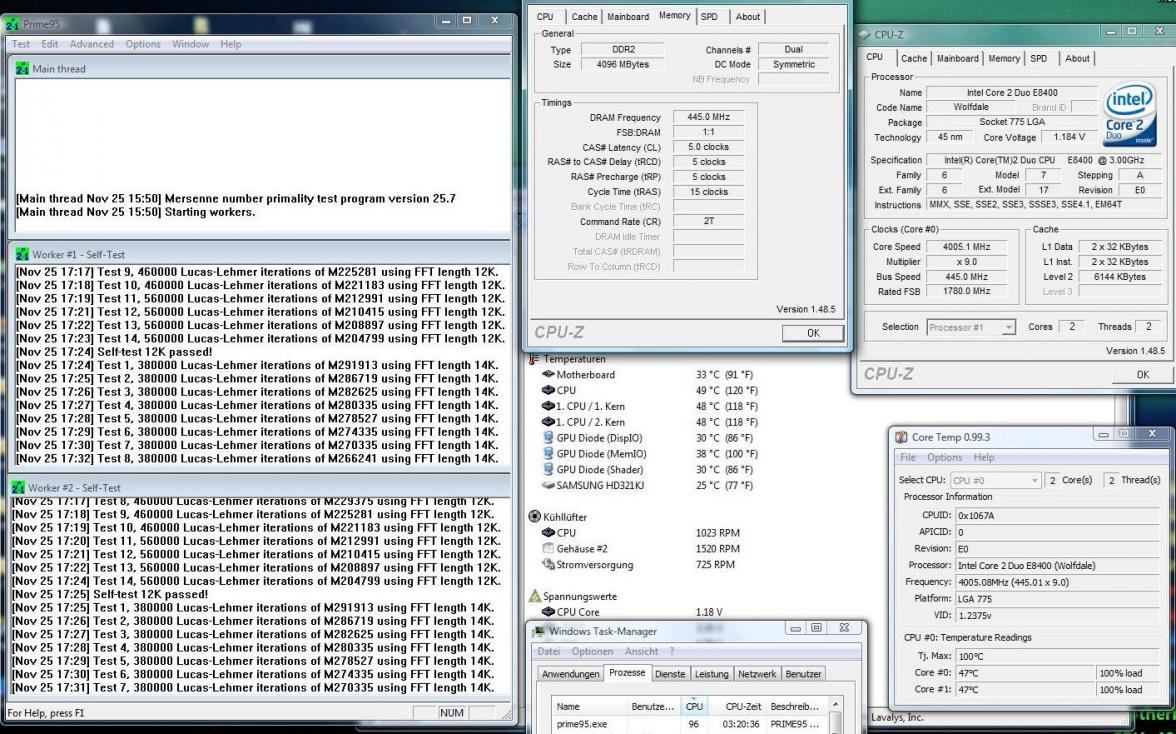The height and width of the screenshot is (734, 1176).
Task: Click the Starting workers line in Main thread
Action: (x=136, y=212)
